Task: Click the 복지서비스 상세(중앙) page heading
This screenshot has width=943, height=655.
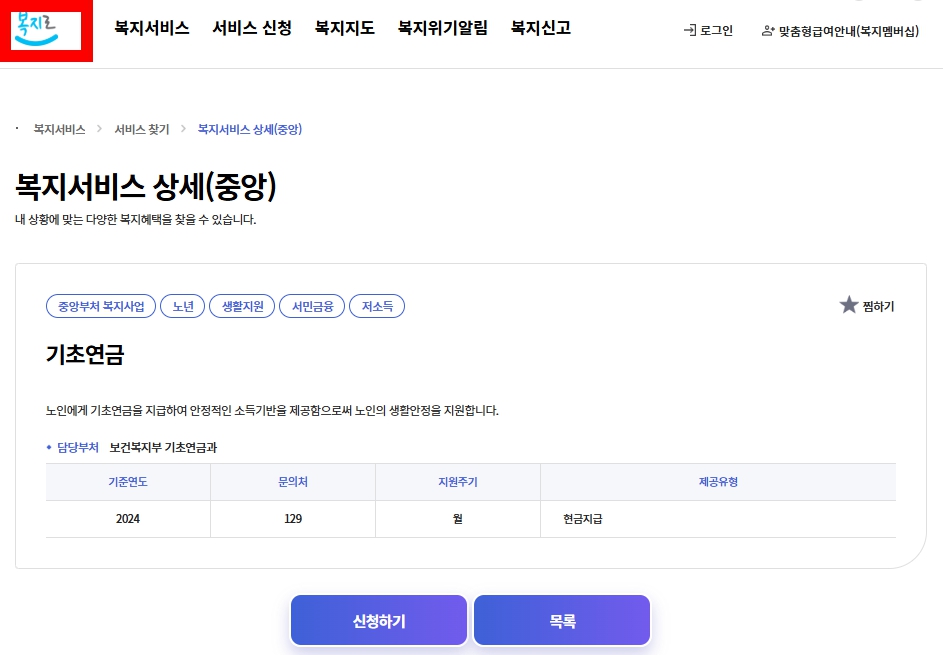Action: (146, 186)
